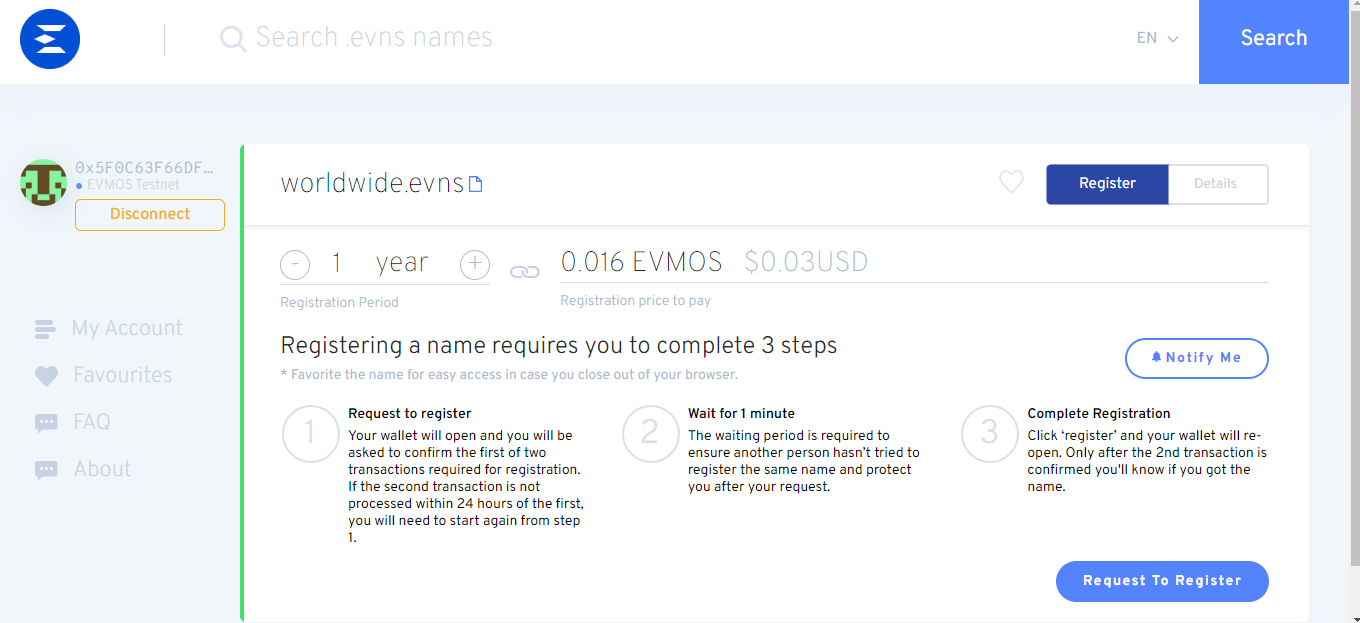Increase registration period with plus button
Viewport: 1360px width, 623px height.
point(475,265)
